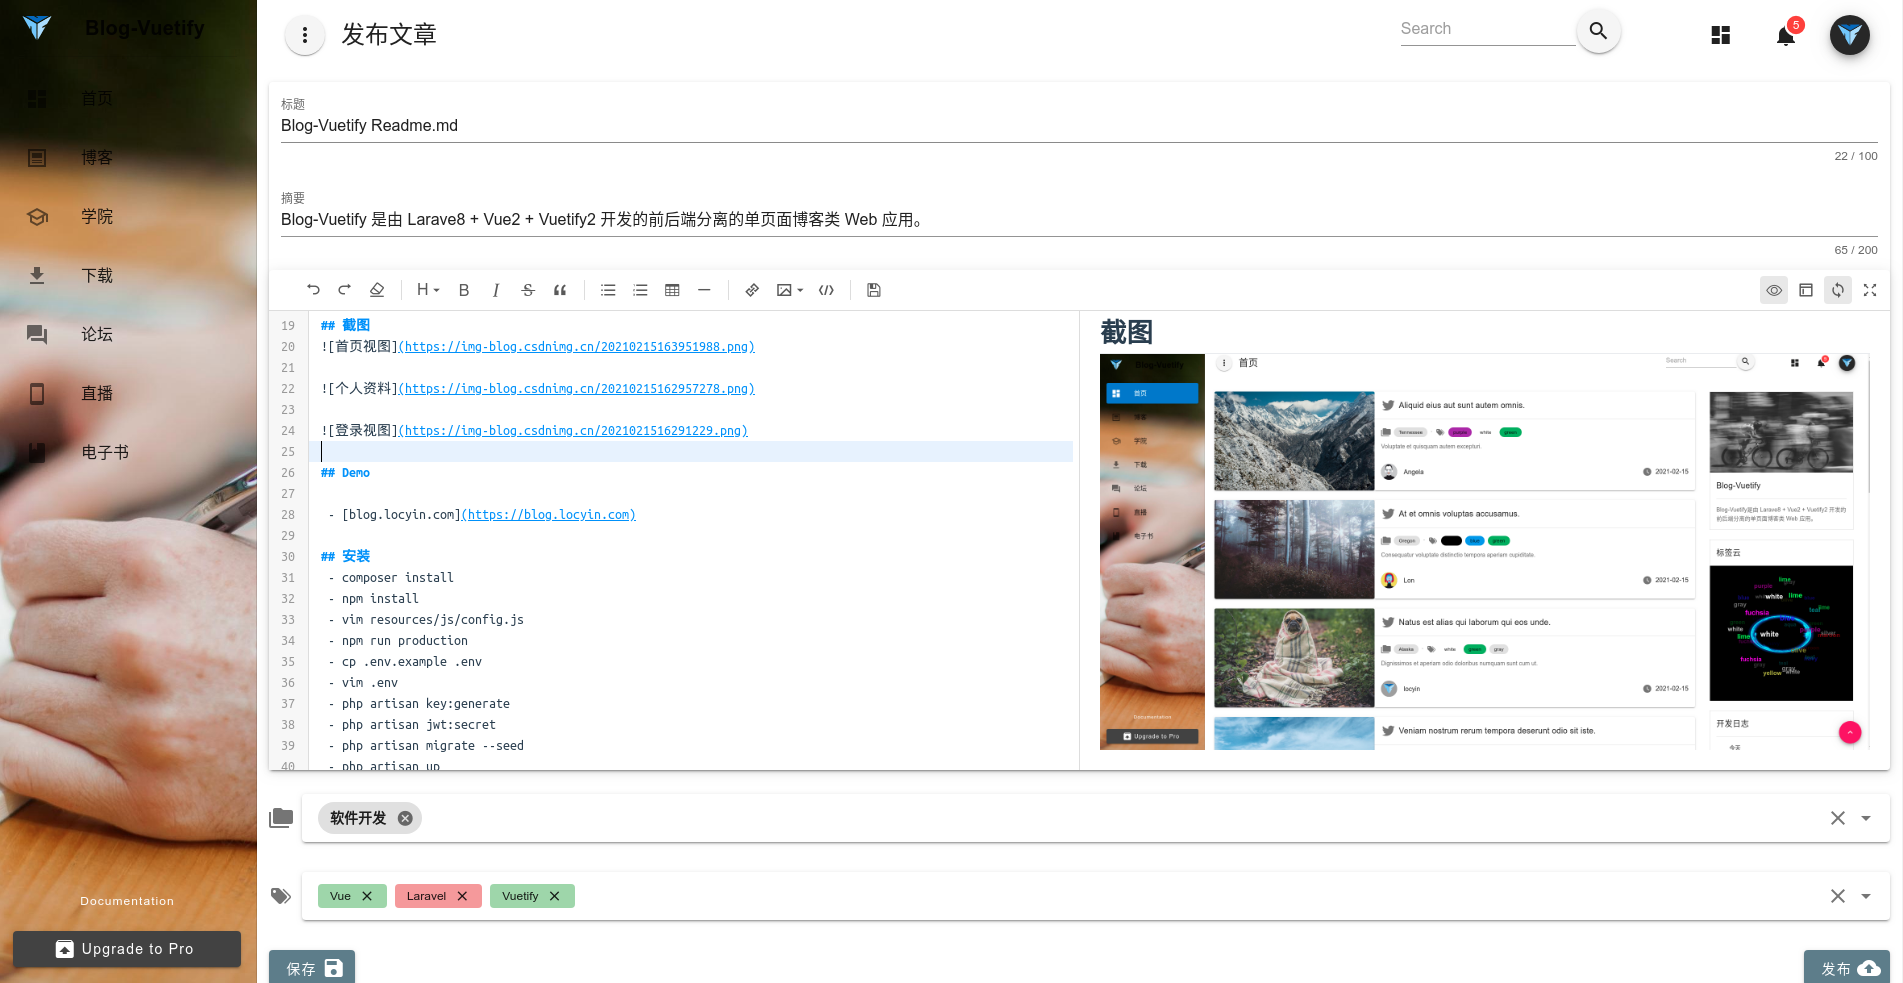Open the heading H dropdown
Image resolution: width=1903 pixels, height=983 pixels.
428,290
